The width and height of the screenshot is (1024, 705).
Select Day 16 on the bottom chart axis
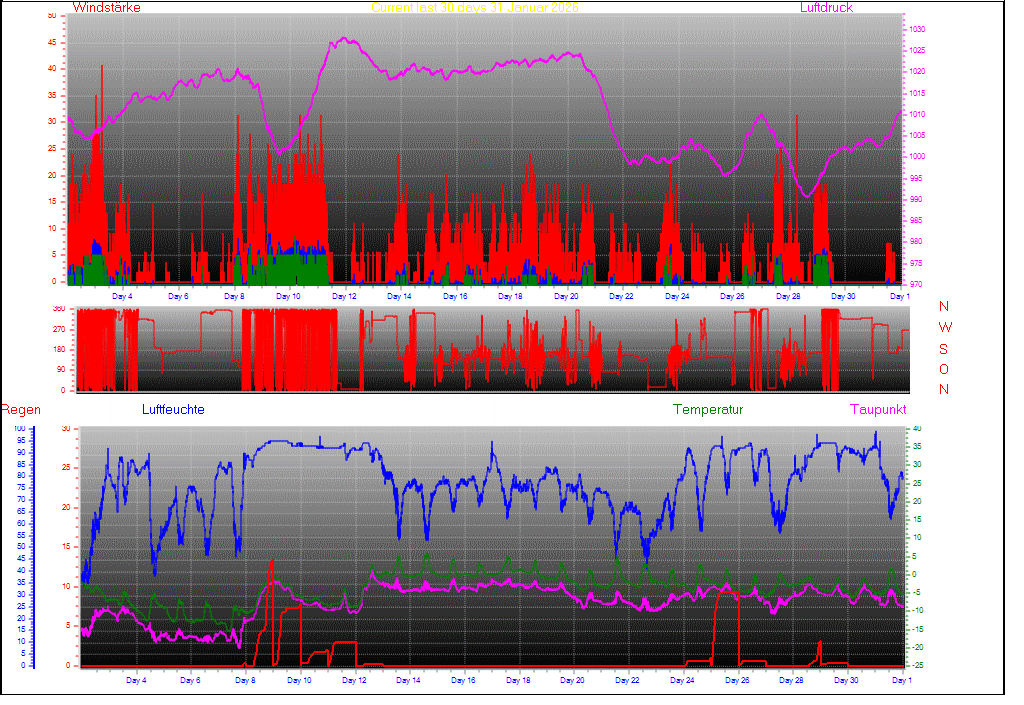[463, 680]
